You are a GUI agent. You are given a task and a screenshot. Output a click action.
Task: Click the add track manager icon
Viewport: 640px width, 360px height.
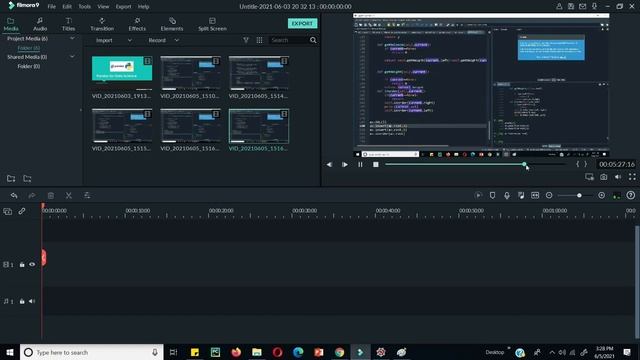point(7,211)
